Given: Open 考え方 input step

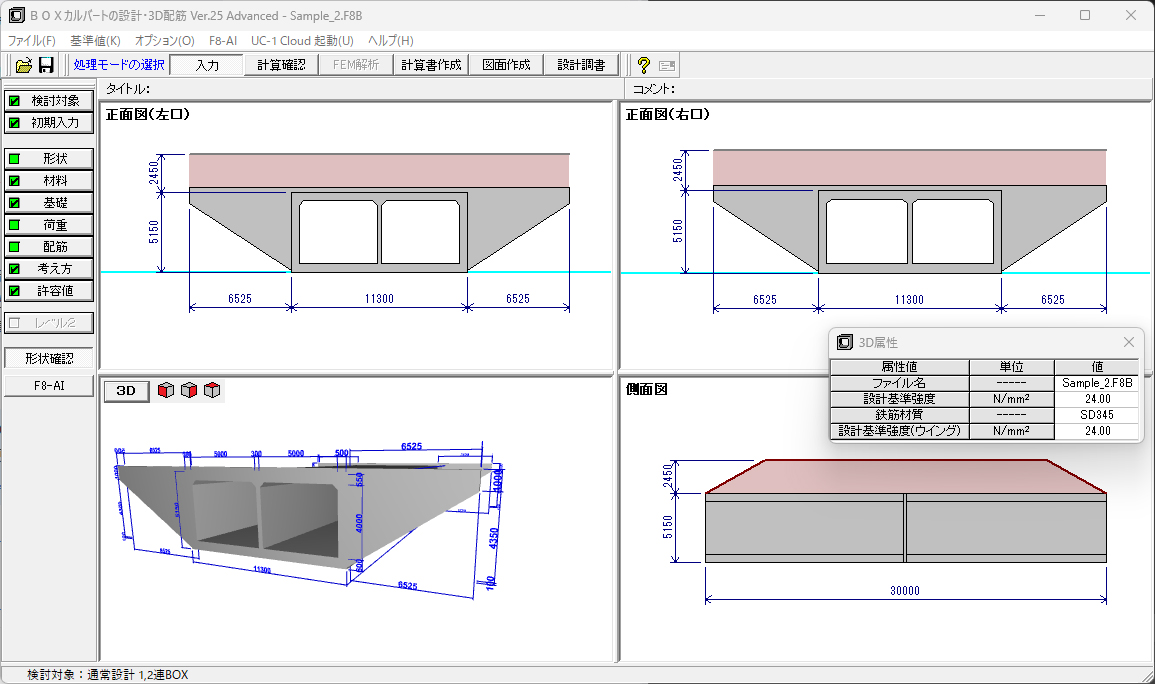Looking at the screenshot, I should [49, 269].
